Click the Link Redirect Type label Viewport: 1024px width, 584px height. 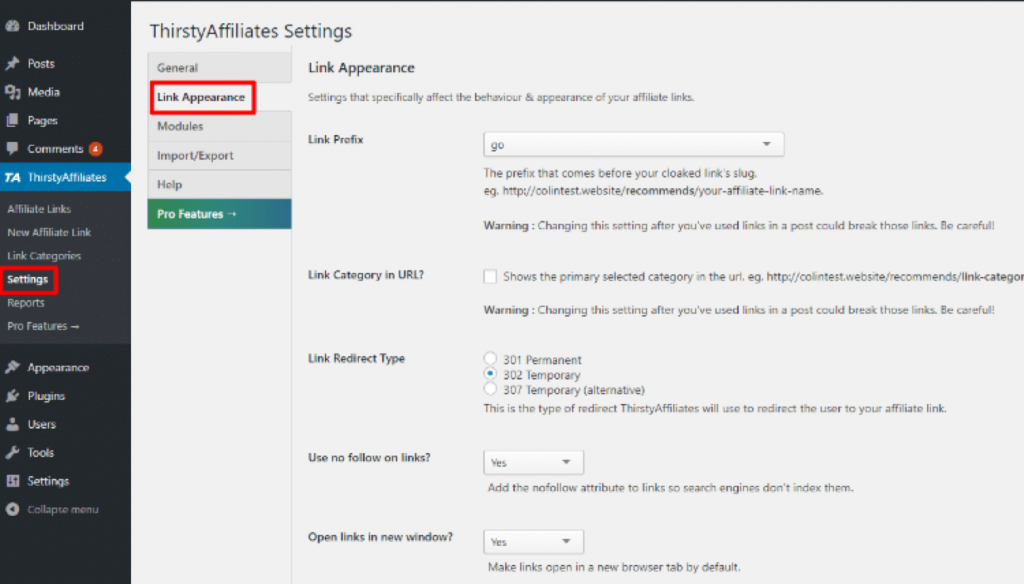(357, 358)
